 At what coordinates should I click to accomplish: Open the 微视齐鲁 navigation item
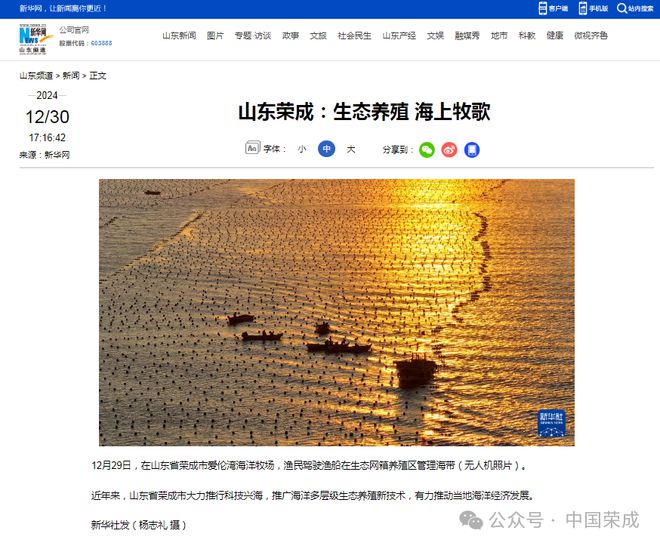click(591, 35)
